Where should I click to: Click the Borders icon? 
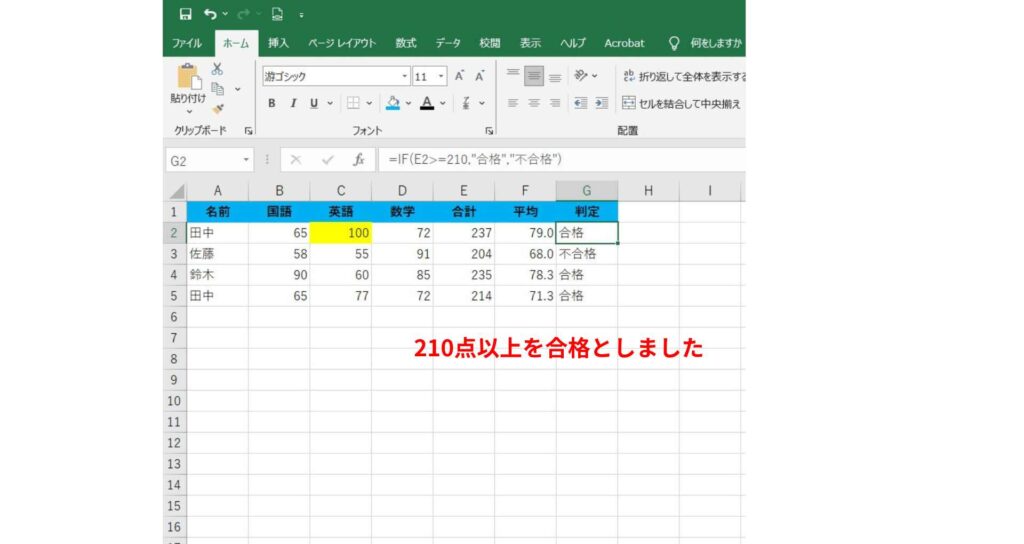click(x=353, y=103)
